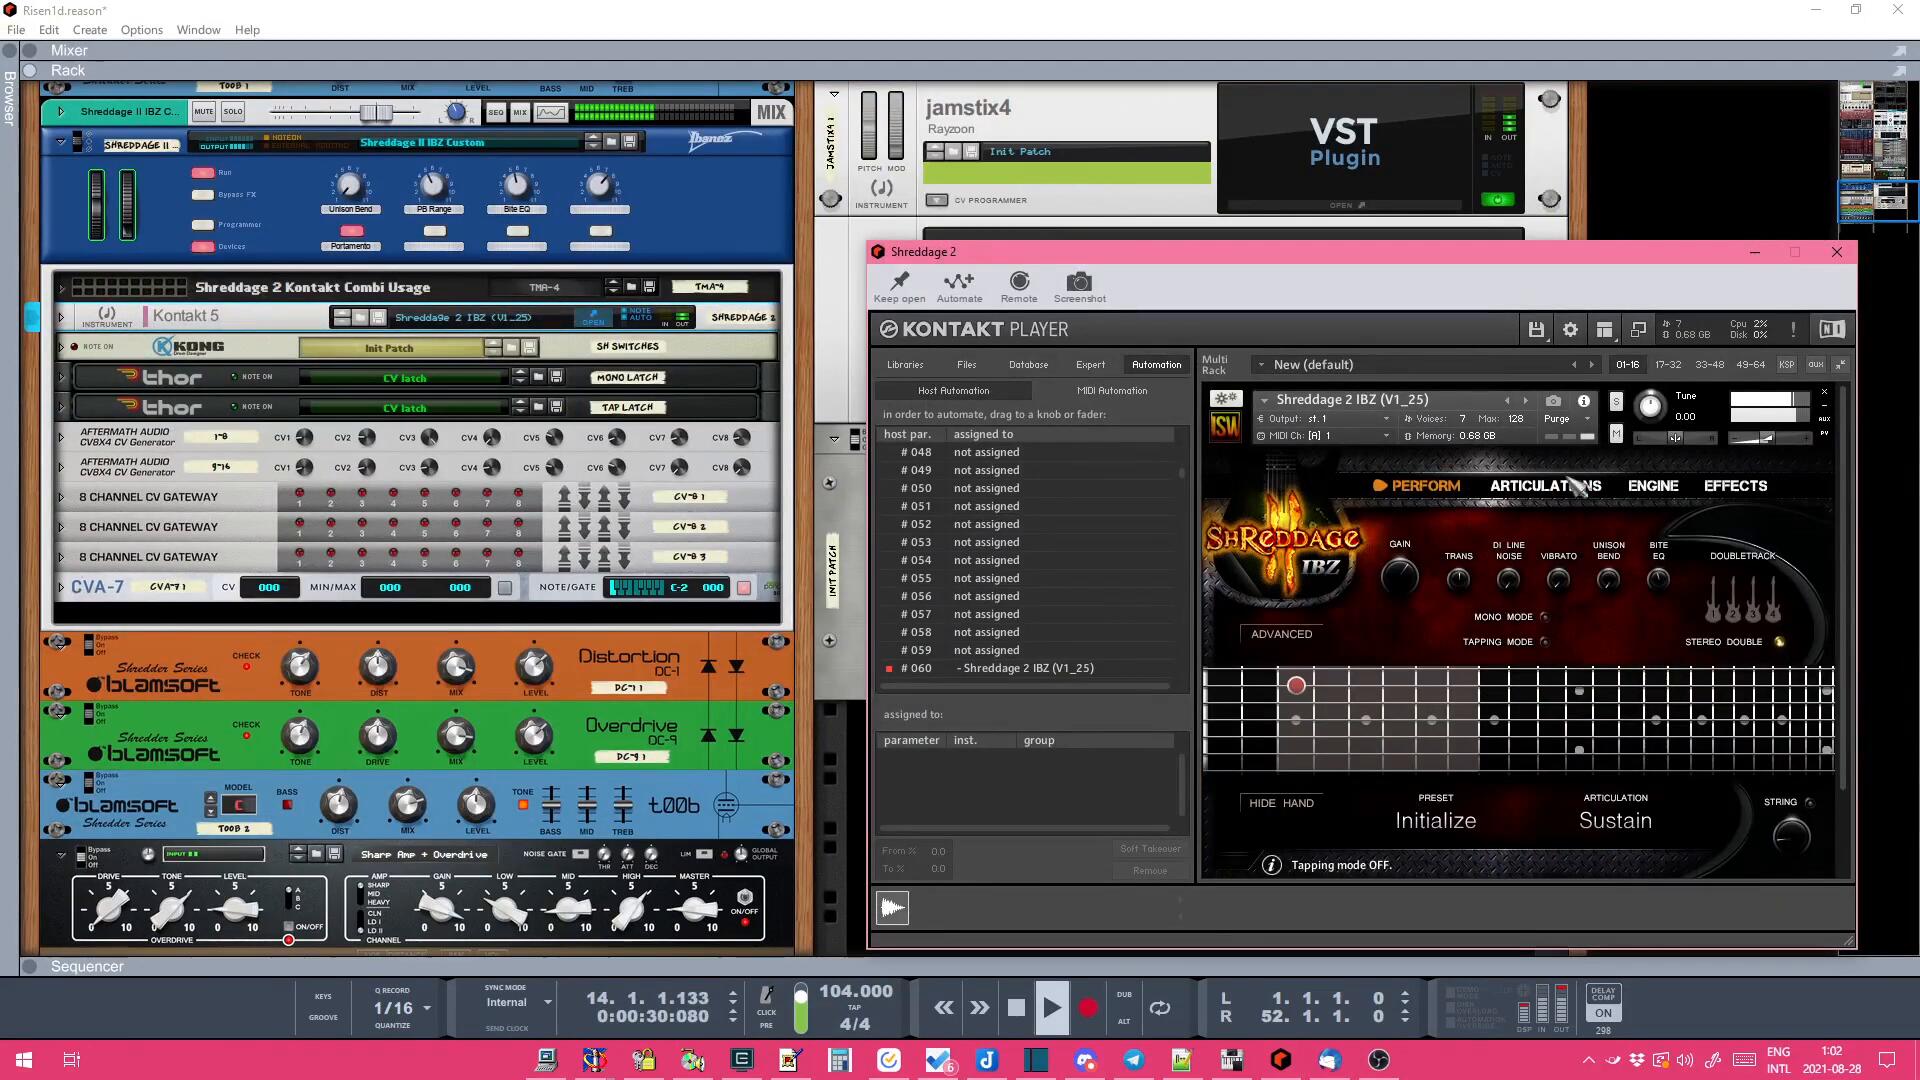Click Kontakt save disk icon

point(1536,330)
